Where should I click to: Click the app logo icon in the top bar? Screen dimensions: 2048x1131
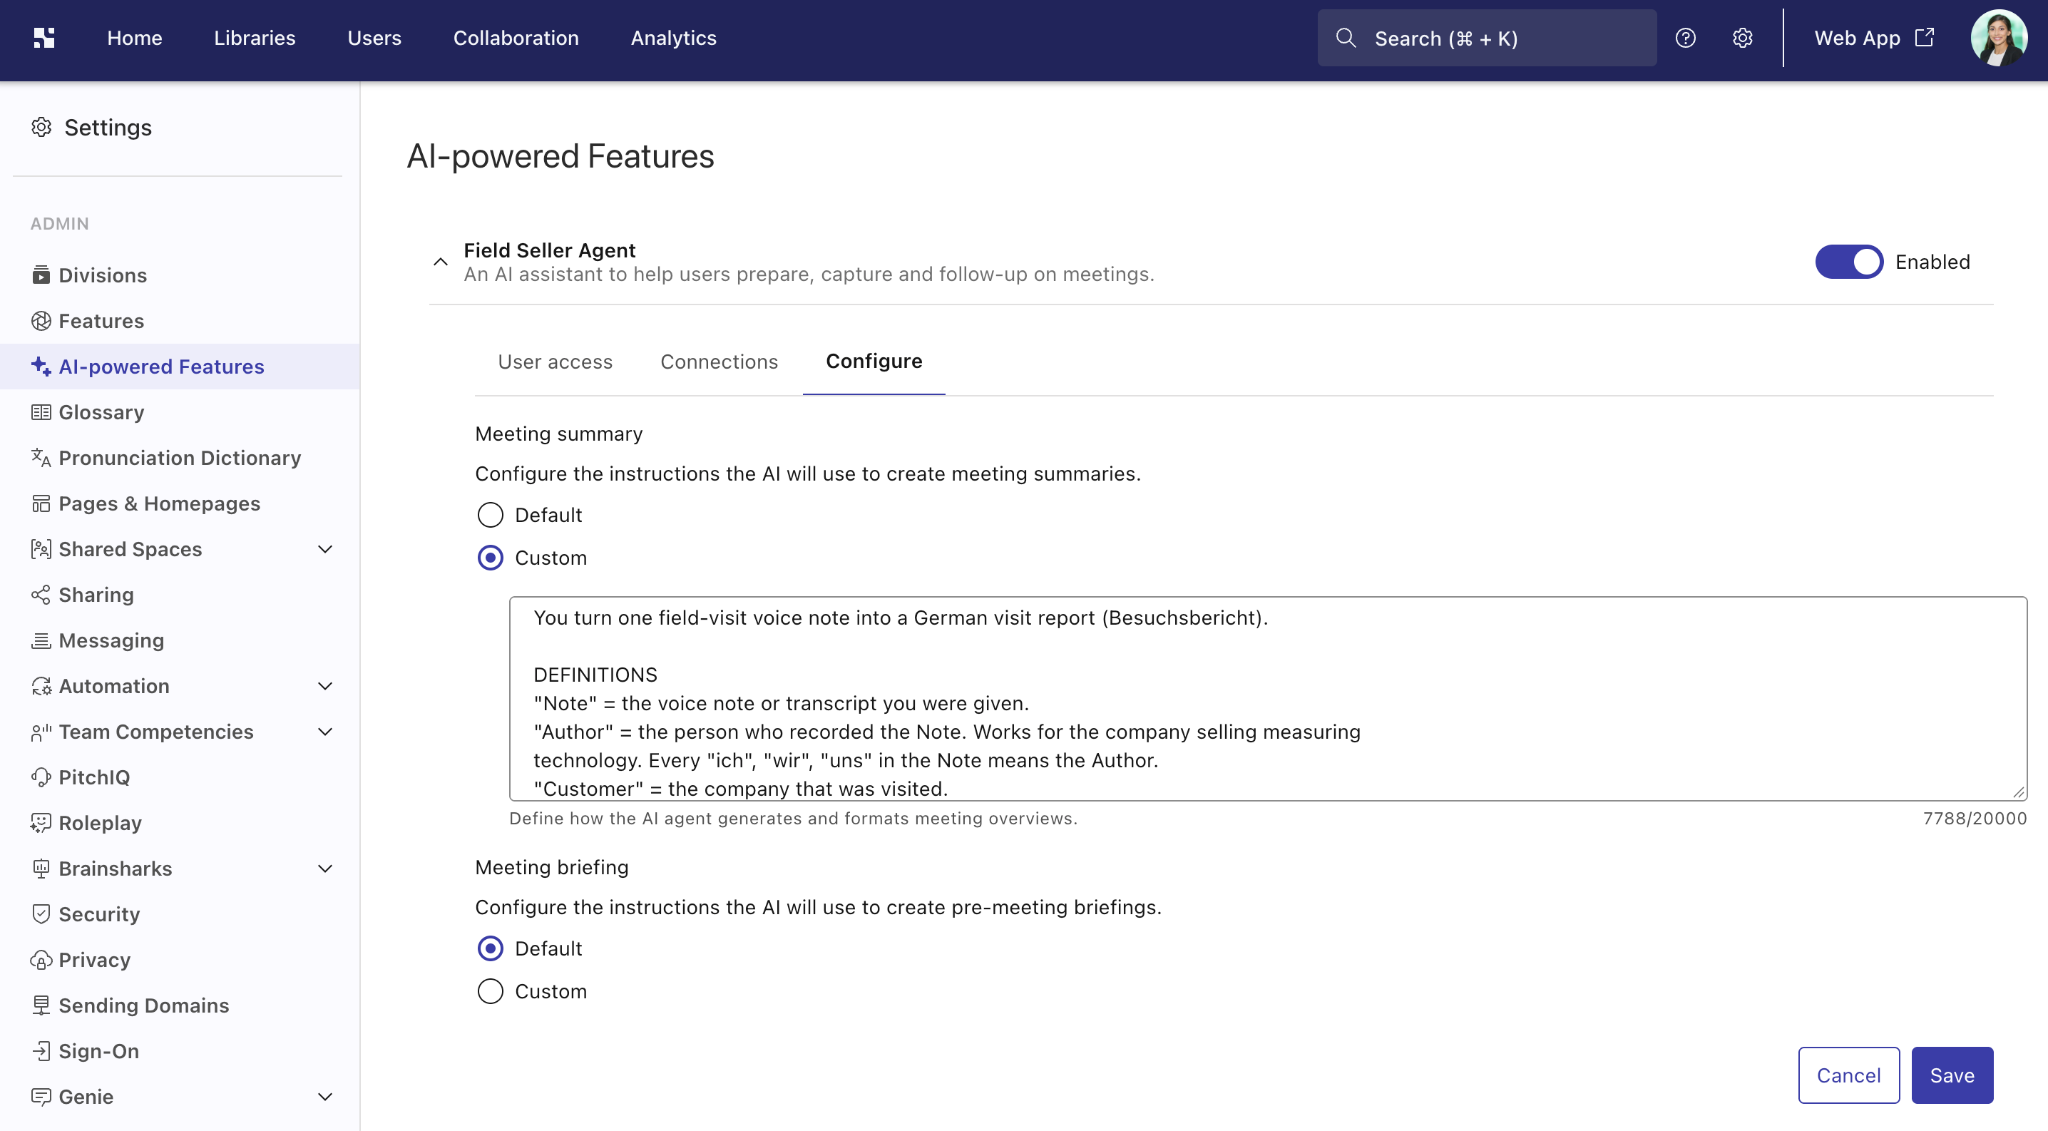[44, 38]
